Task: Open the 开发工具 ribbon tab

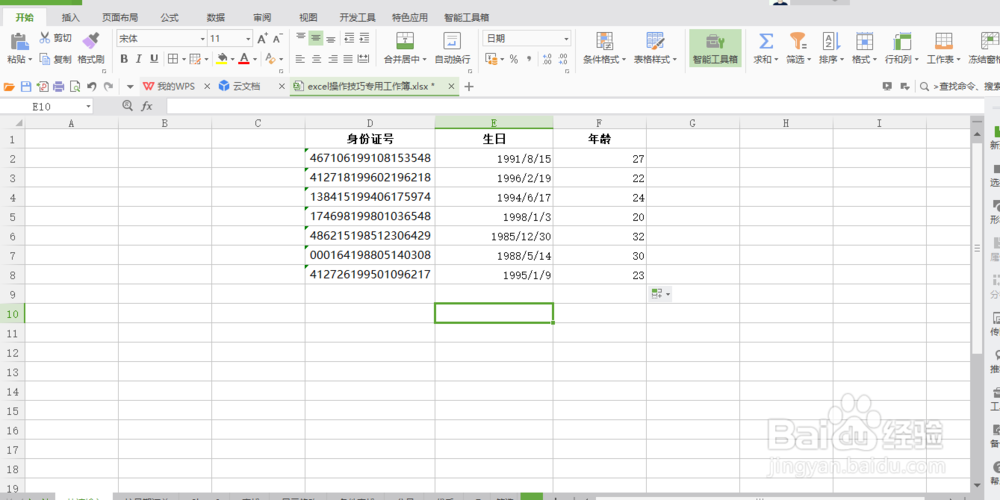Action: pyautogui.click(x=358, y=17)
